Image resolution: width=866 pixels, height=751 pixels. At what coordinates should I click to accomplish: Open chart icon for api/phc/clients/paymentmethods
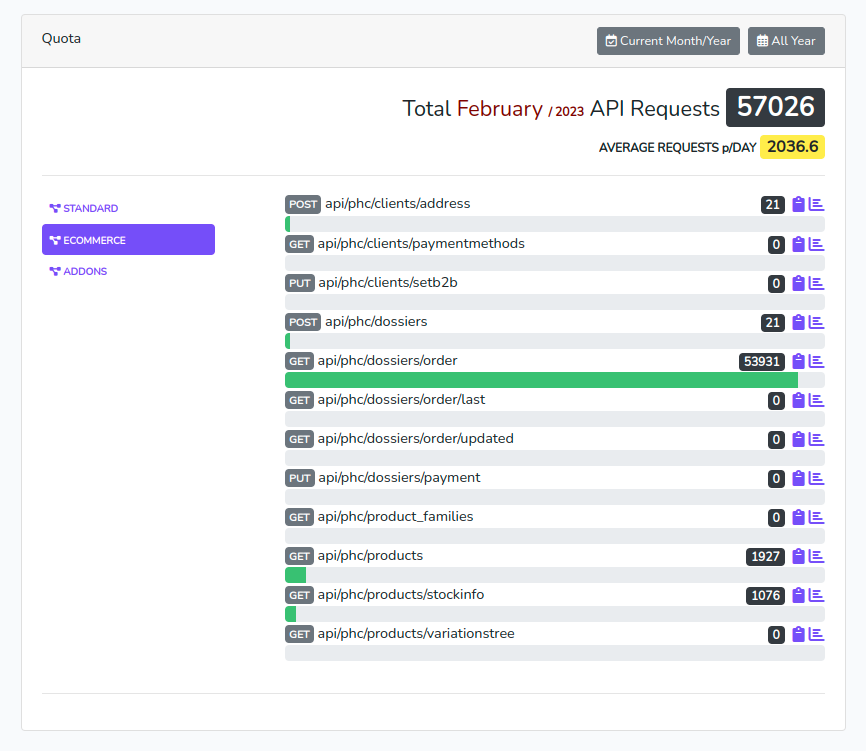[x=816, y=244]
